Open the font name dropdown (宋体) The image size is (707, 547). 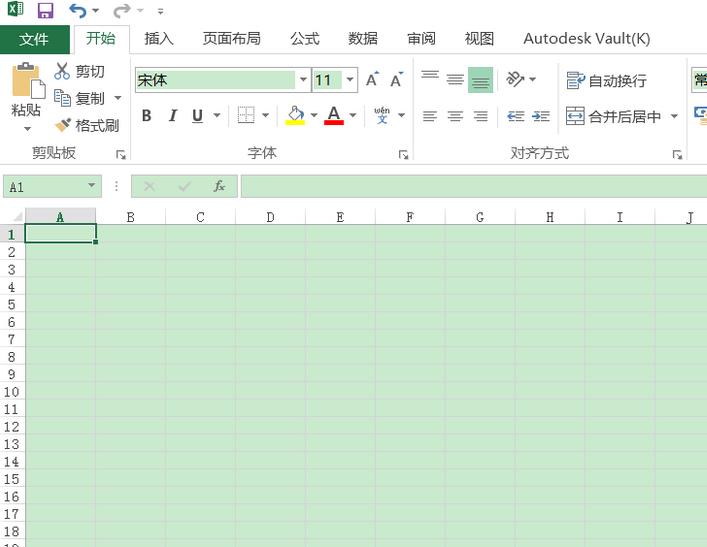(303, 80)
